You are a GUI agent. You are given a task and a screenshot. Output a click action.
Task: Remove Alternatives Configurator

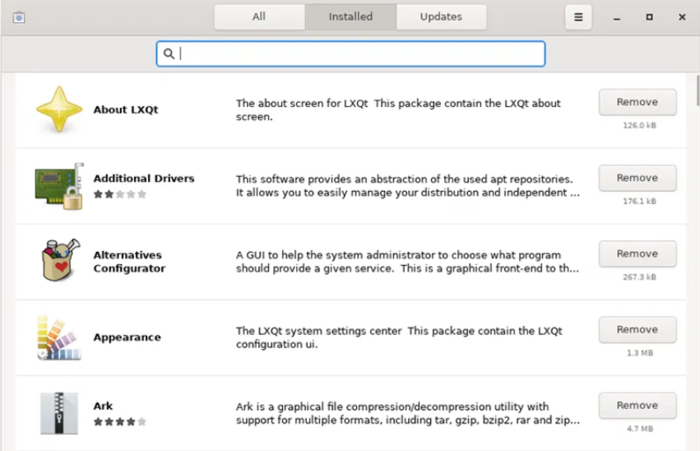pyautogui.click(x=636, y=254)
